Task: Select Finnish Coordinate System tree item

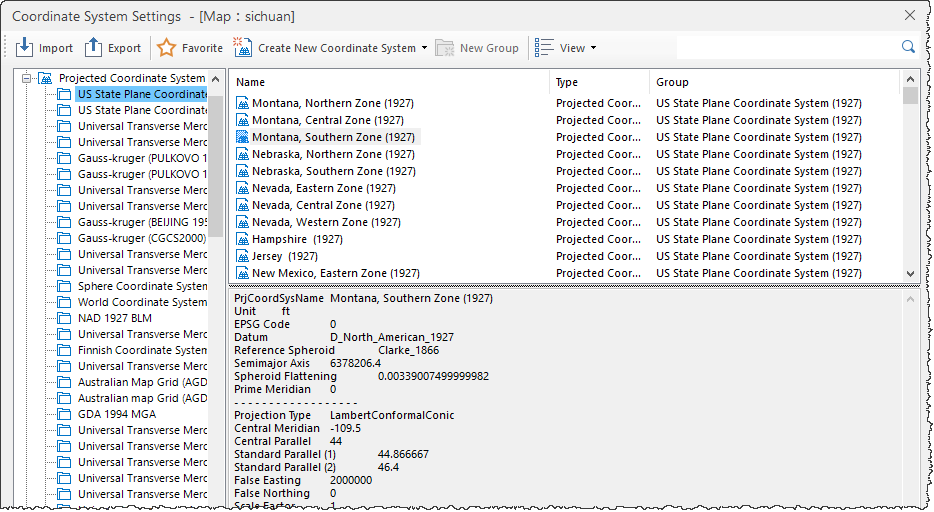Action: (142, 350)
